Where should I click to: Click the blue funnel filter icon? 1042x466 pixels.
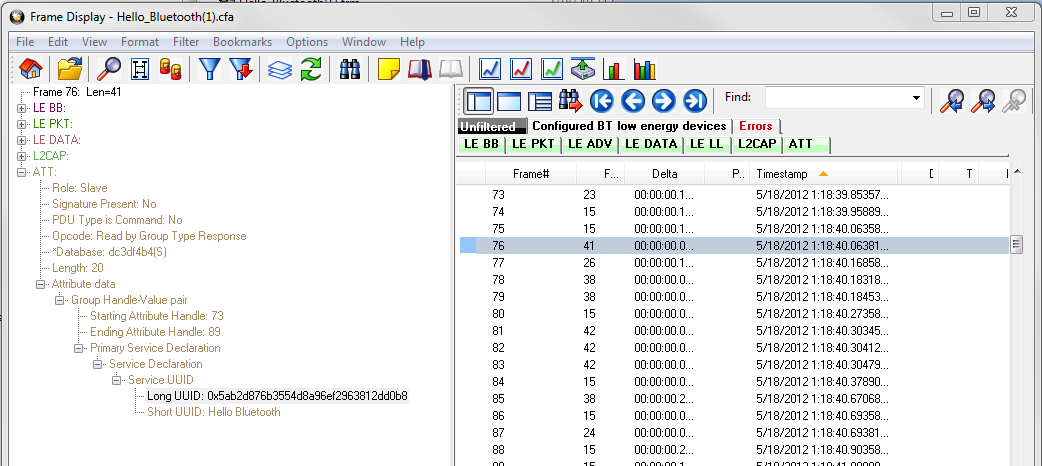(x=209, y=68)
